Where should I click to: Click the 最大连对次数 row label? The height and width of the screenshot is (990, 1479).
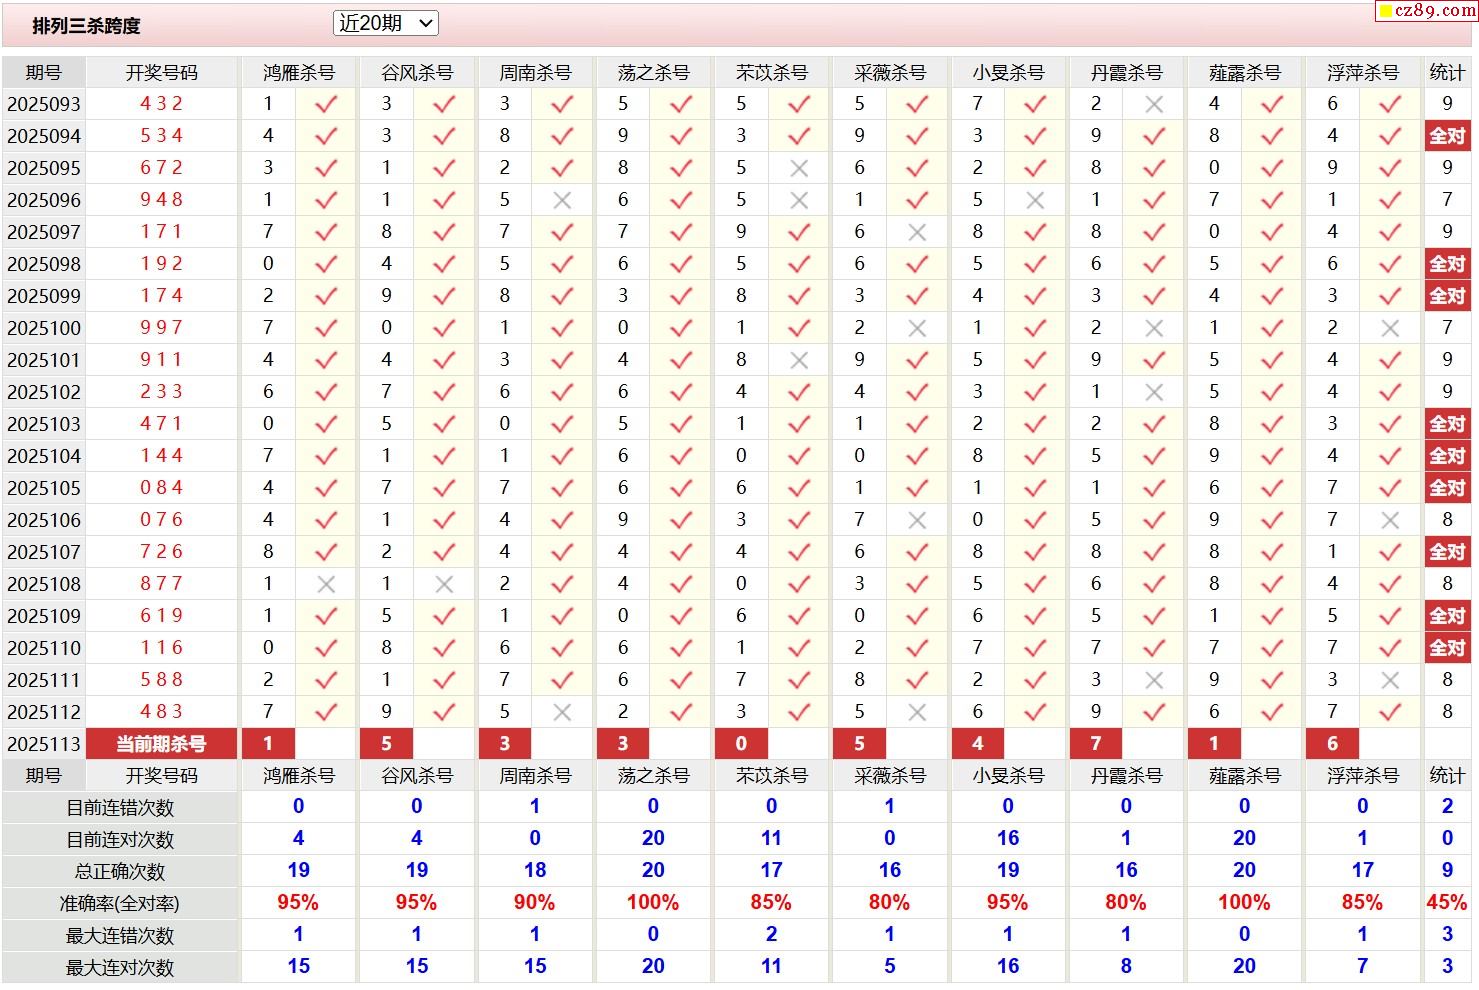(x=120, y=968)
